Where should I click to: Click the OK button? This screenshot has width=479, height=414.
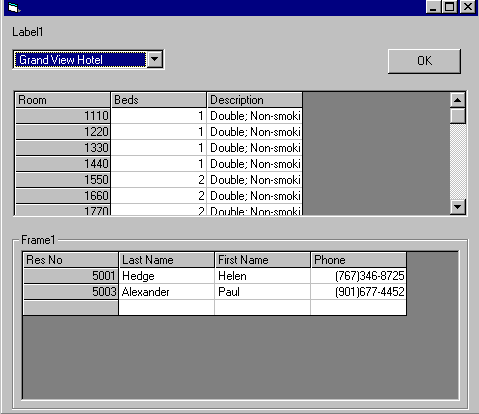424,61
